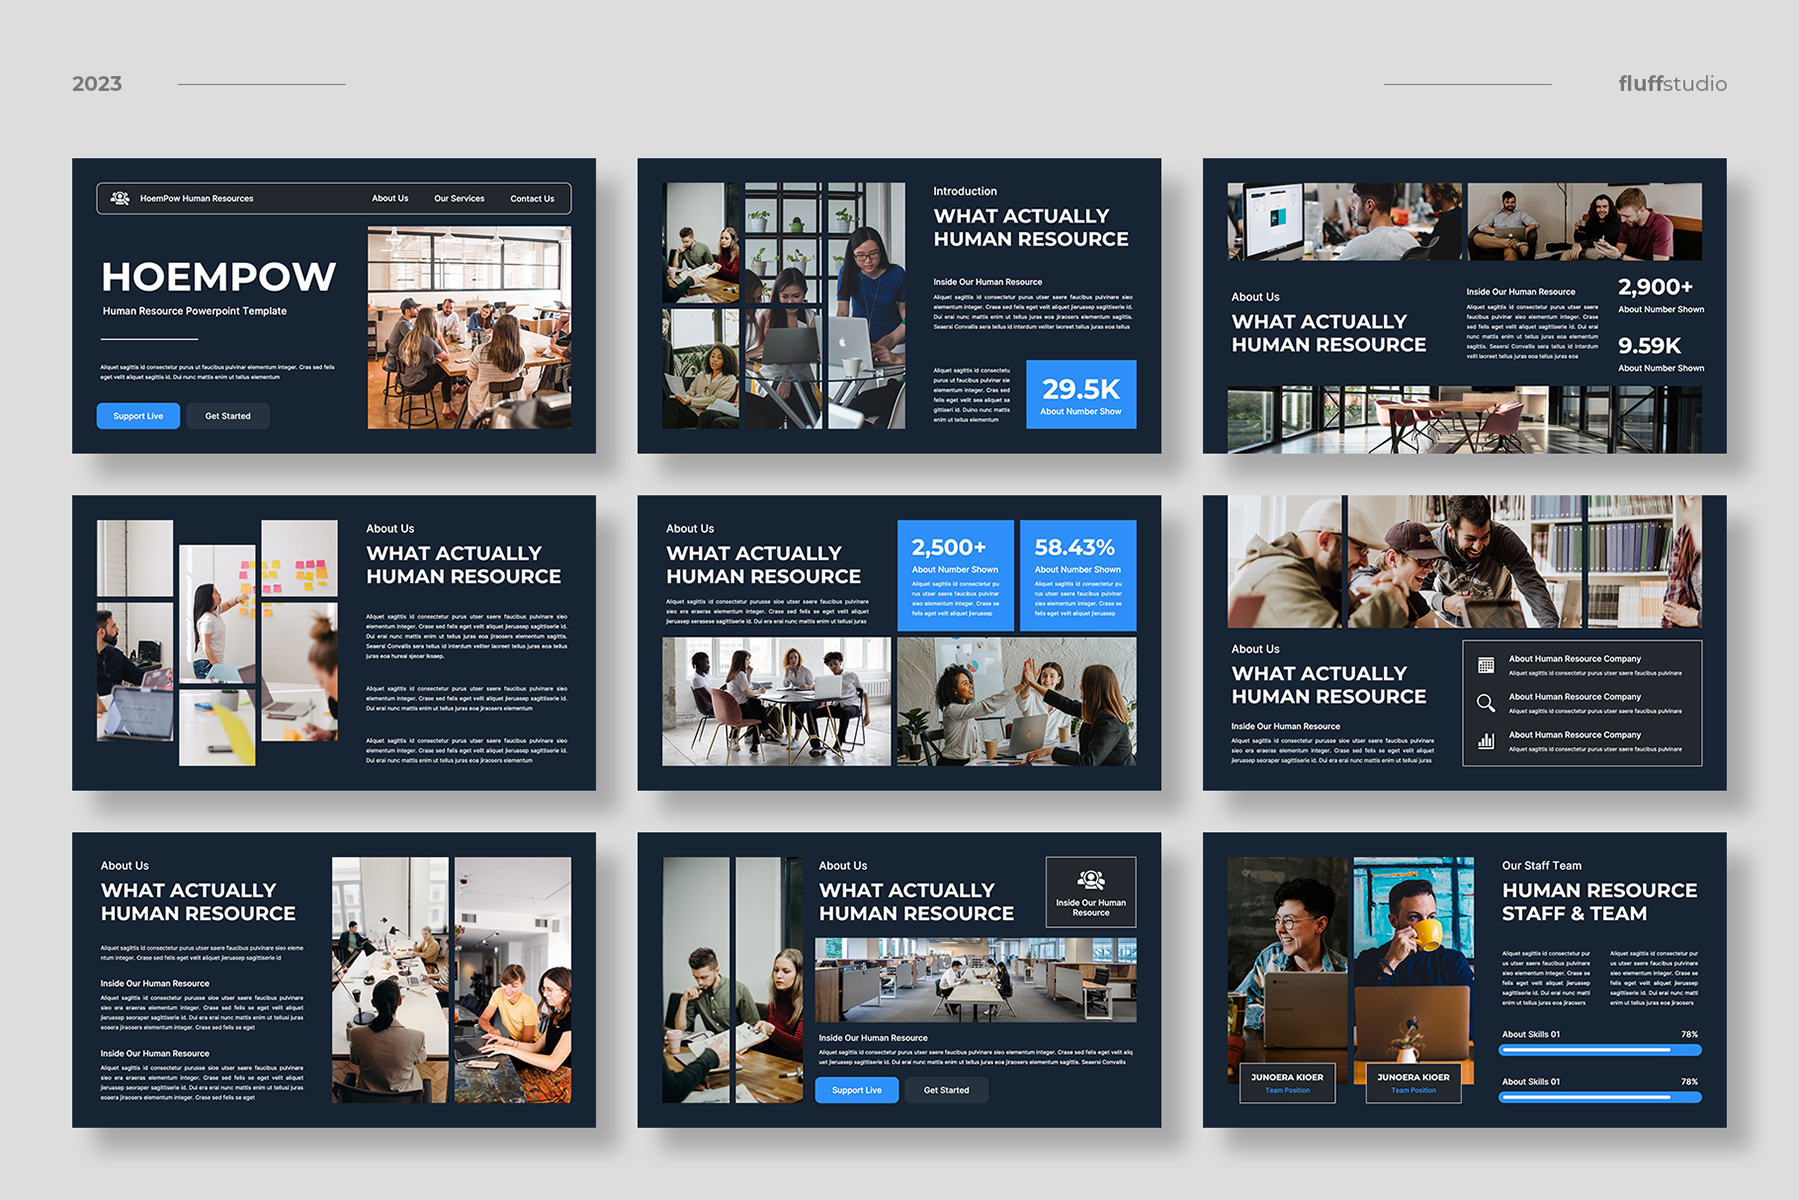Viewport: 1799px width, 1200px height.
Task: Open Our Services in the navigation bar
Action: tap(459, 198)
